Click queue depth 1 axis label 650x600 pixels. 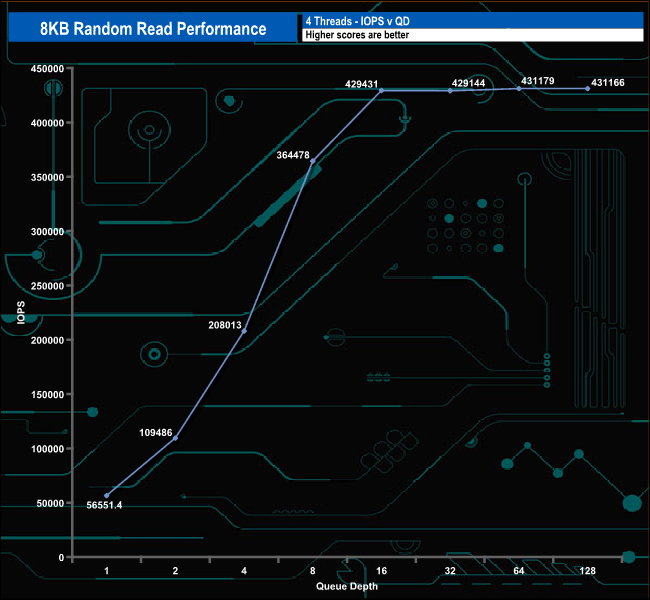point(107,571)
